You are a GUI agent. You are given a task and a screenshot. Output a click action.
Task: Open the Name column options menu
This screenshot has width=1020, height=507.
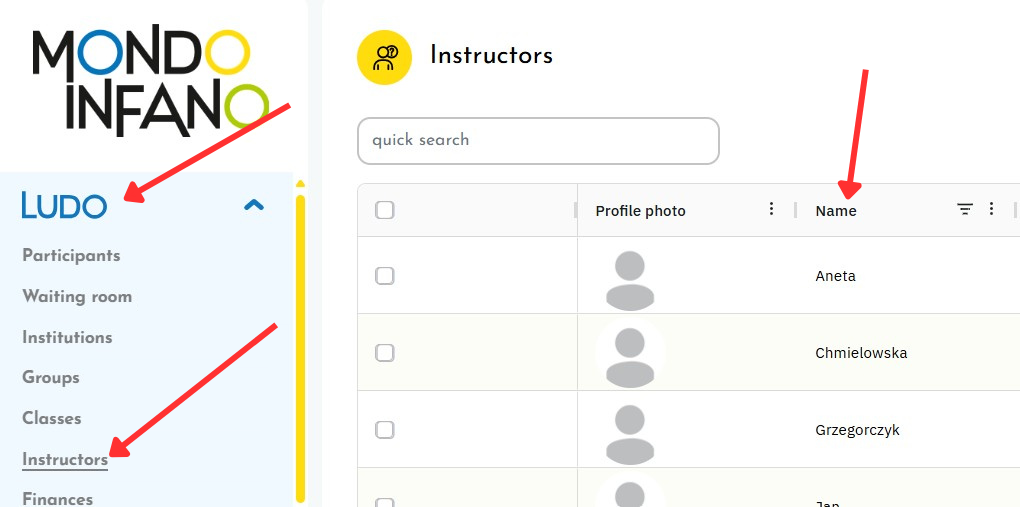(992, 209)
